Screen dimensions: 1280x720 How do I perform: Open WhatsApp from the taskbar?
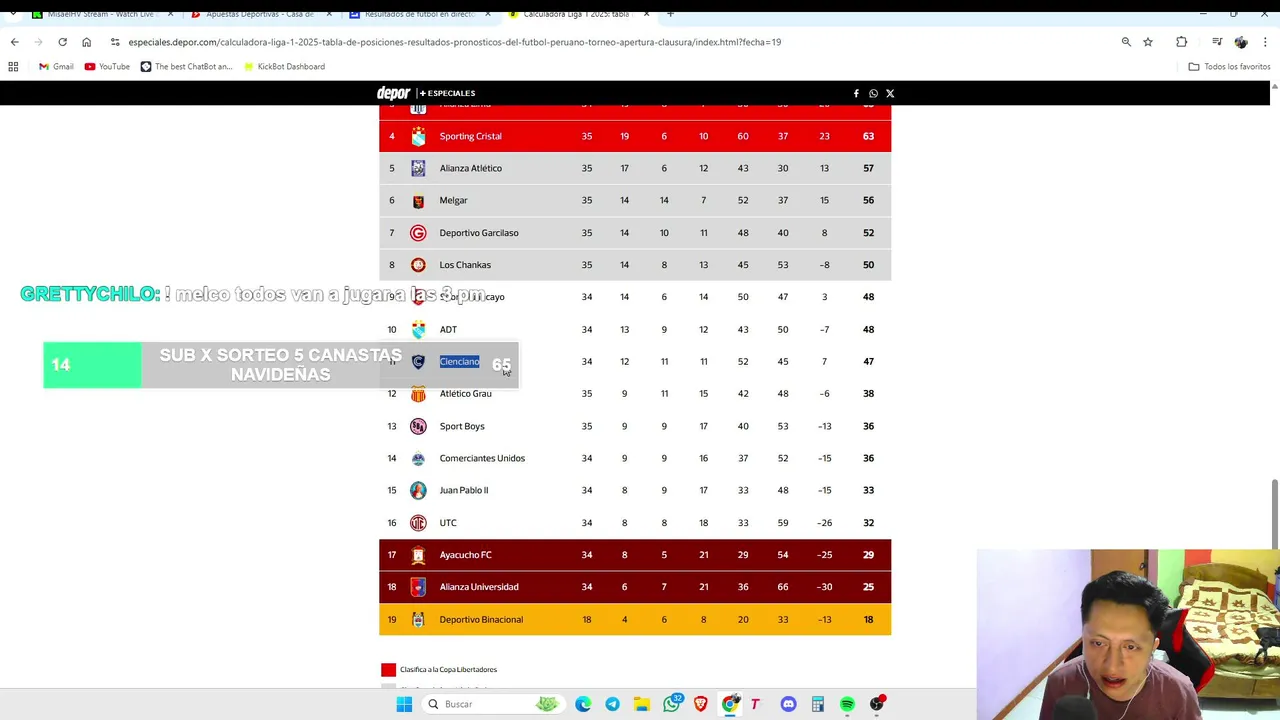click(x=671, y=704)
